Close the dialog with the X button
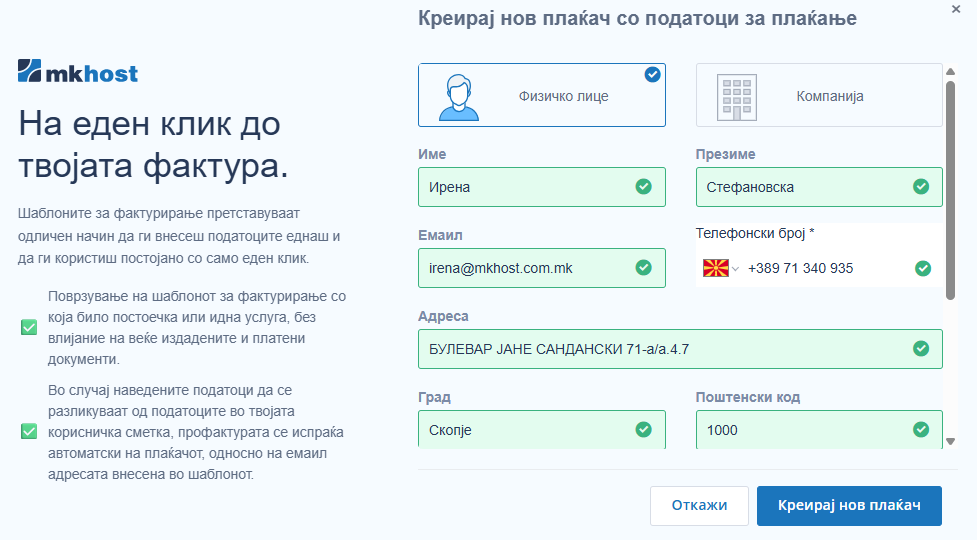This screenshot has height=540, width=977. tap(957, 8)
